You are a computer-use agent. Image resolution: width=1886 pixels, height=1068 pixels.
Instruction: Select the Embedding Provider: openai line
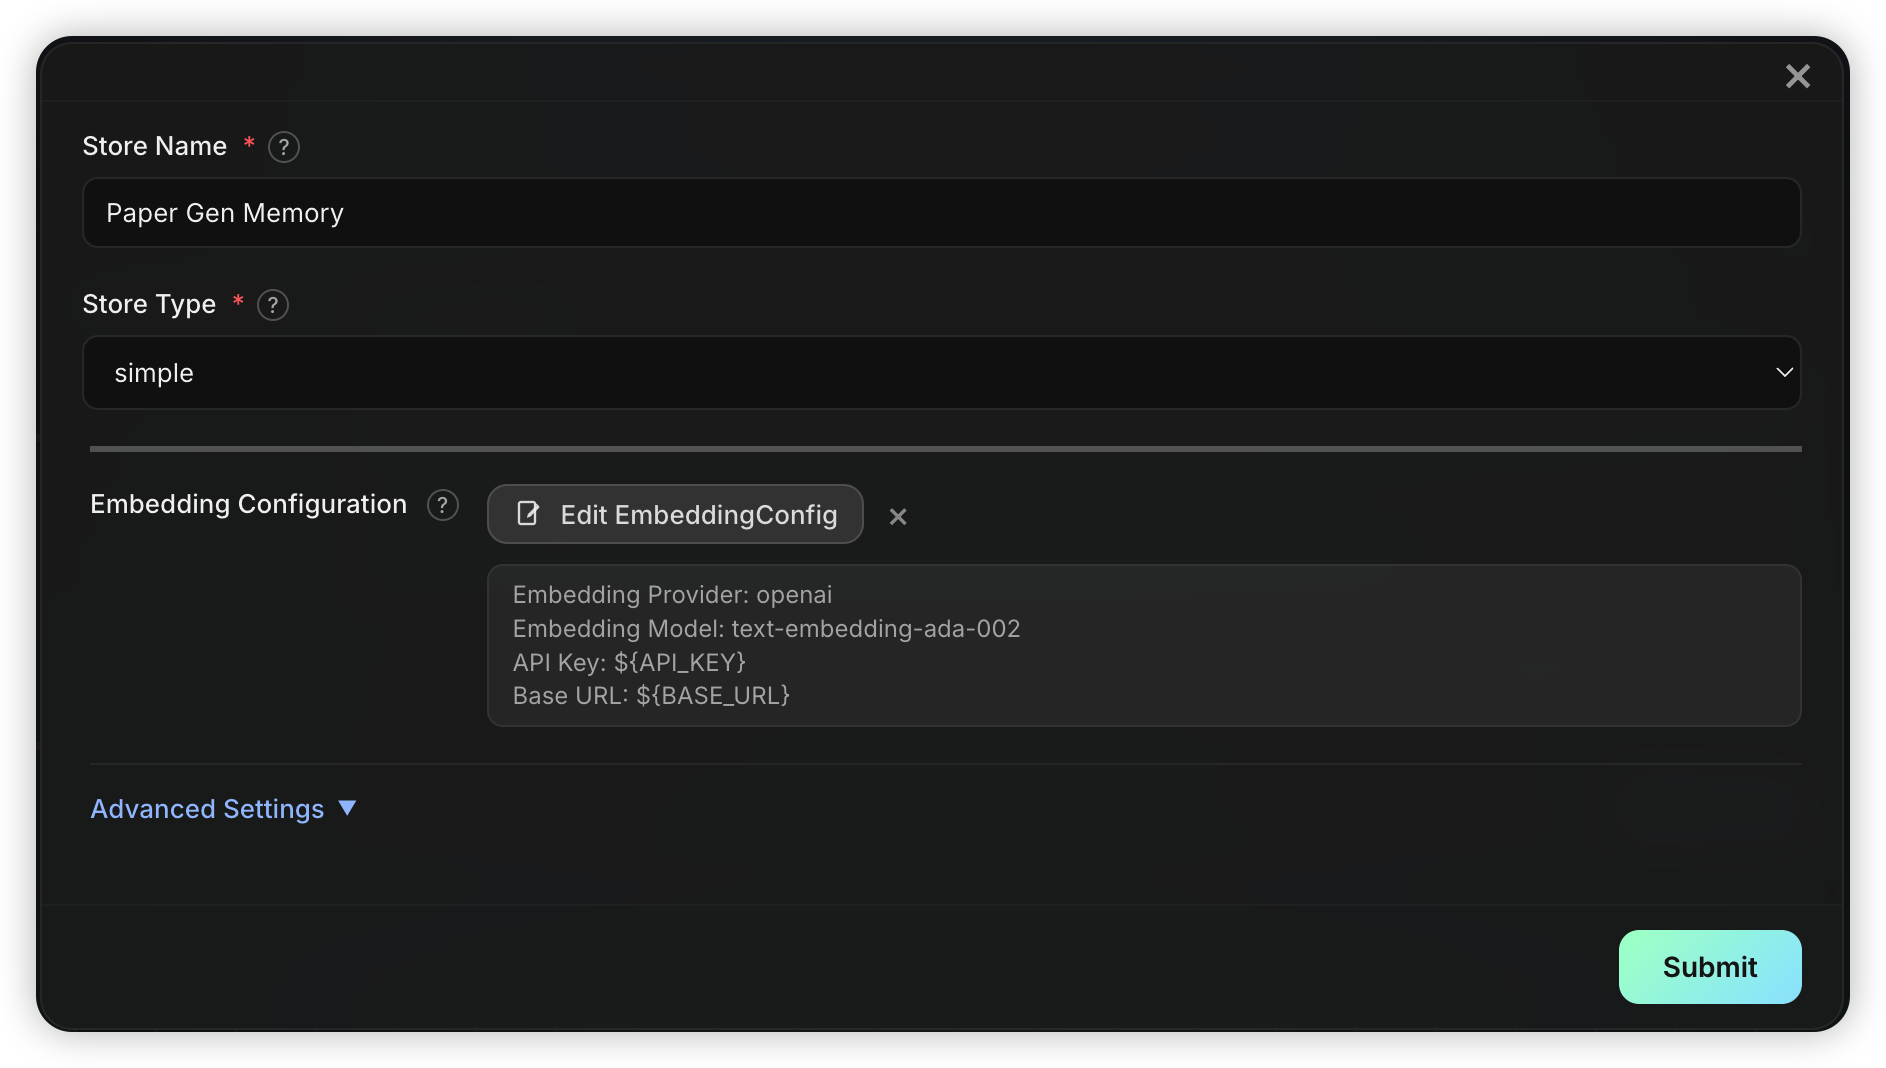pyautogui.click(x=672, y=595)
